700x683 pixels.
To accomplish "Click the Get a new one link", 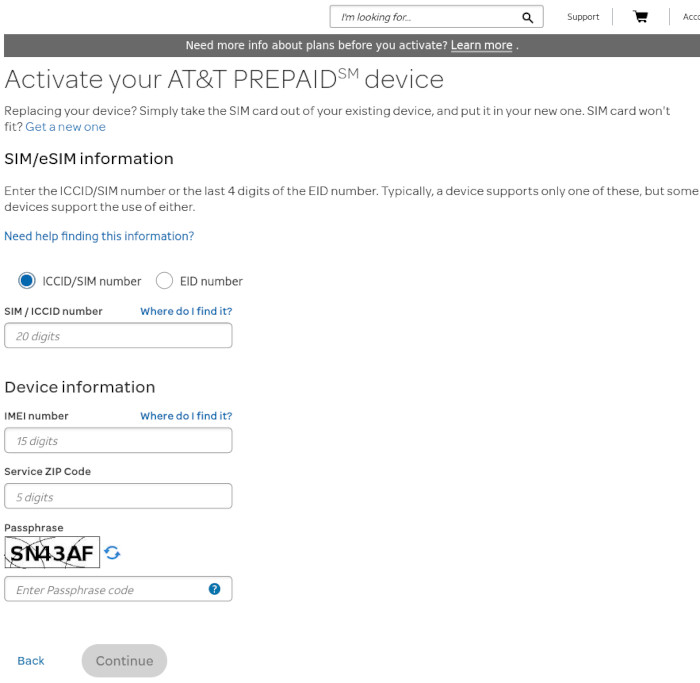I will pos(65,127).
